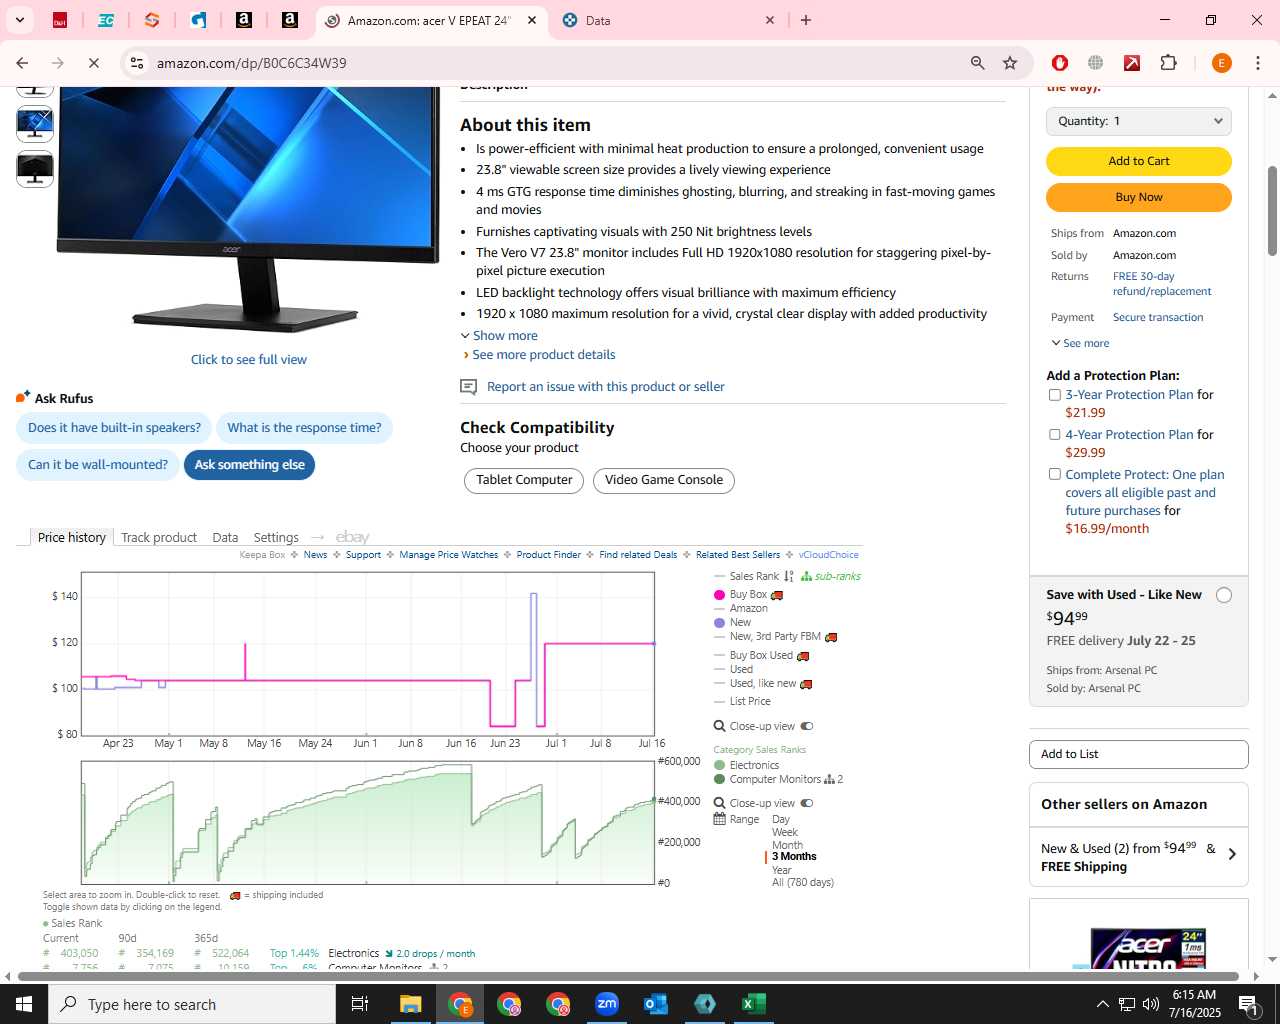Choose Video Game Console compatibility button
Image resolution: width=1280 pixels, height=1024 pixels.
[x=664, y=481]
